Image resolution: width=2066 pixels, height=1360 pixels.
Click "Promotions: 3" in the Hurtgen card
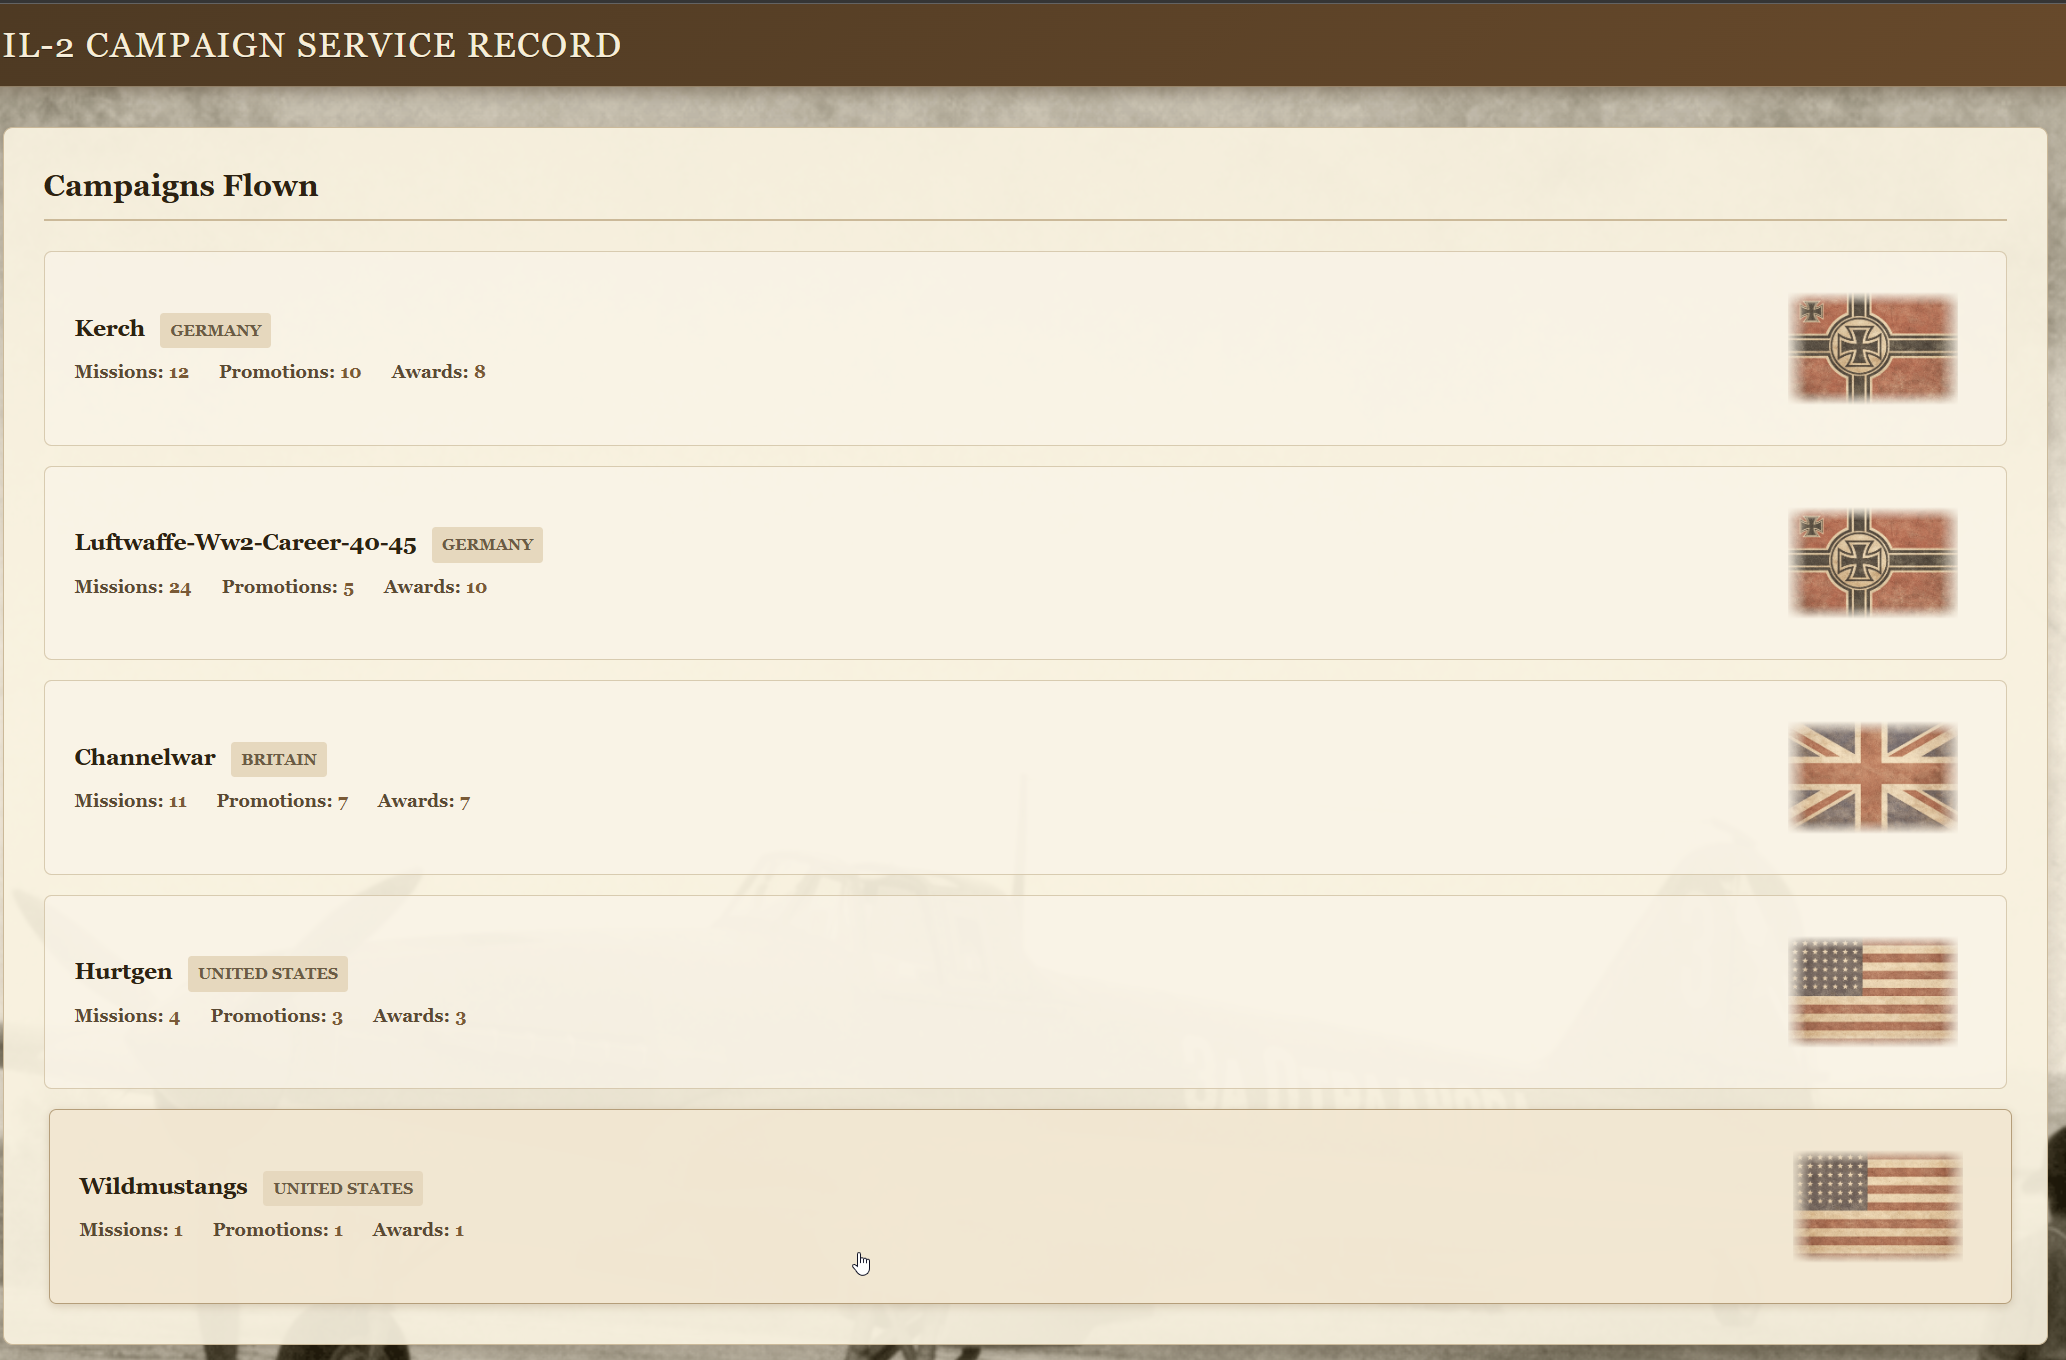pyautogui.click(x=277, y=1016)
